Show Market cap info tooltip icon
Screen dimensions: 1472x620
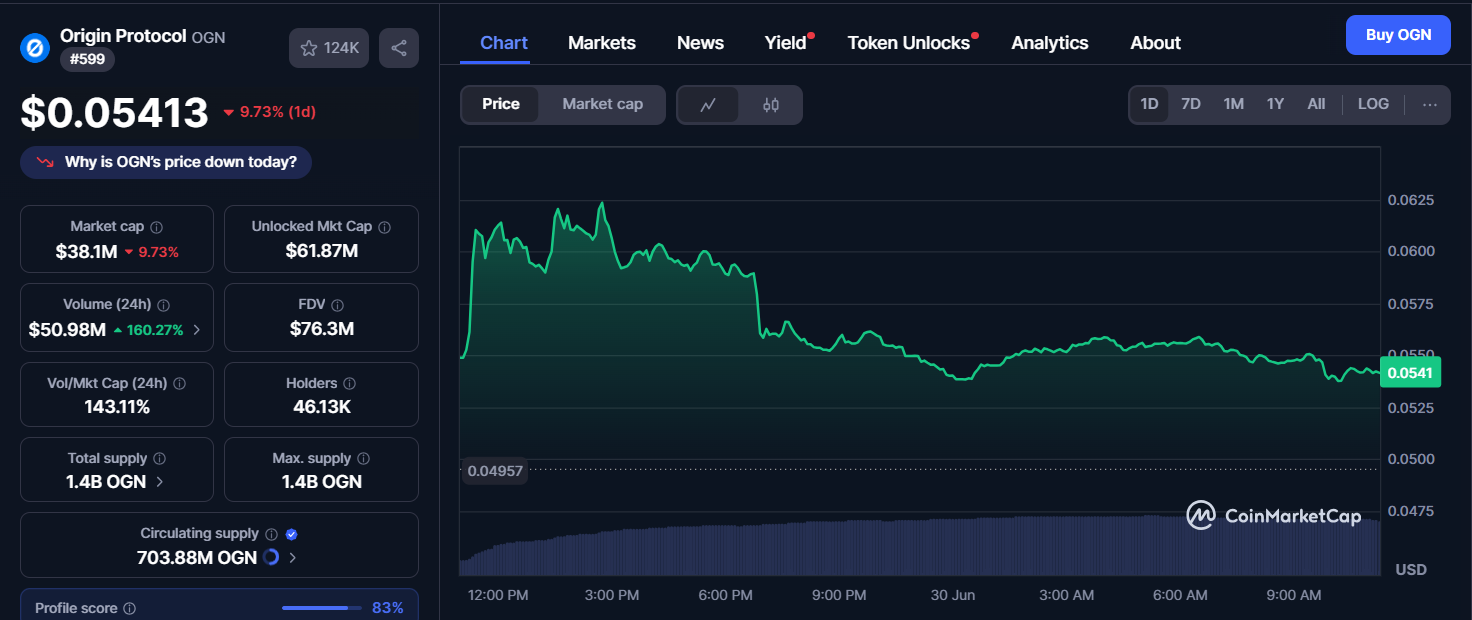pos(157,227)
